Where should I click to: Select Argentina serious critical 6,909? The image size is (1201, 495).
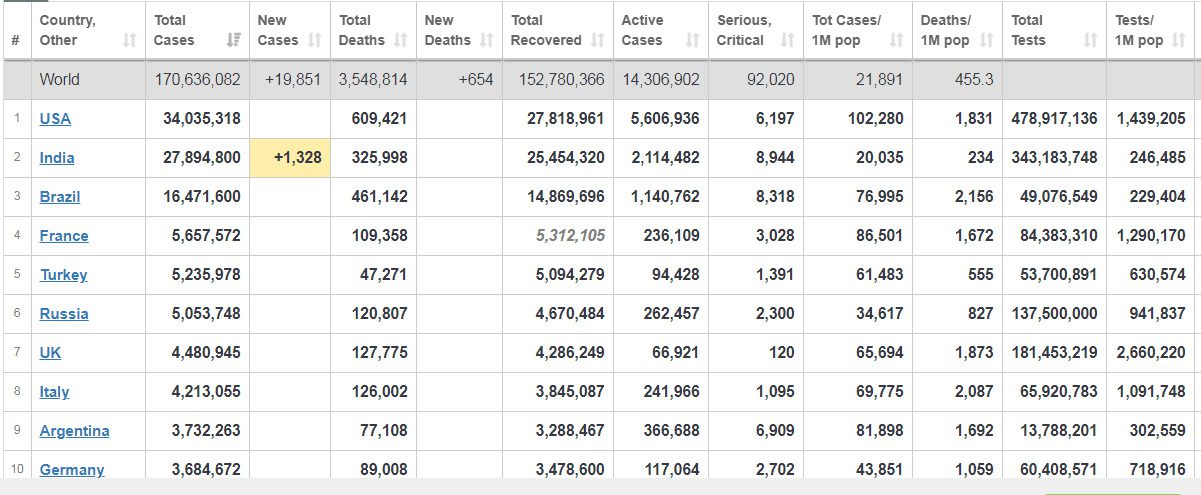pyautogui.click(x=775, y=430)
